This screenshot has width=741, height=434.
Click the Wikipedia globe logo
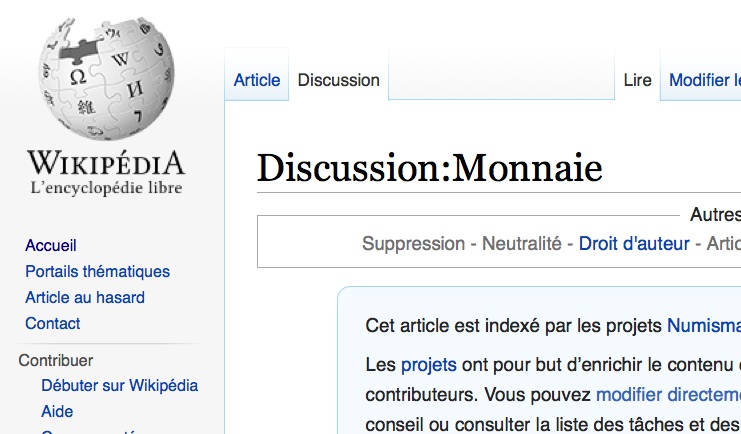pos(107,78)
